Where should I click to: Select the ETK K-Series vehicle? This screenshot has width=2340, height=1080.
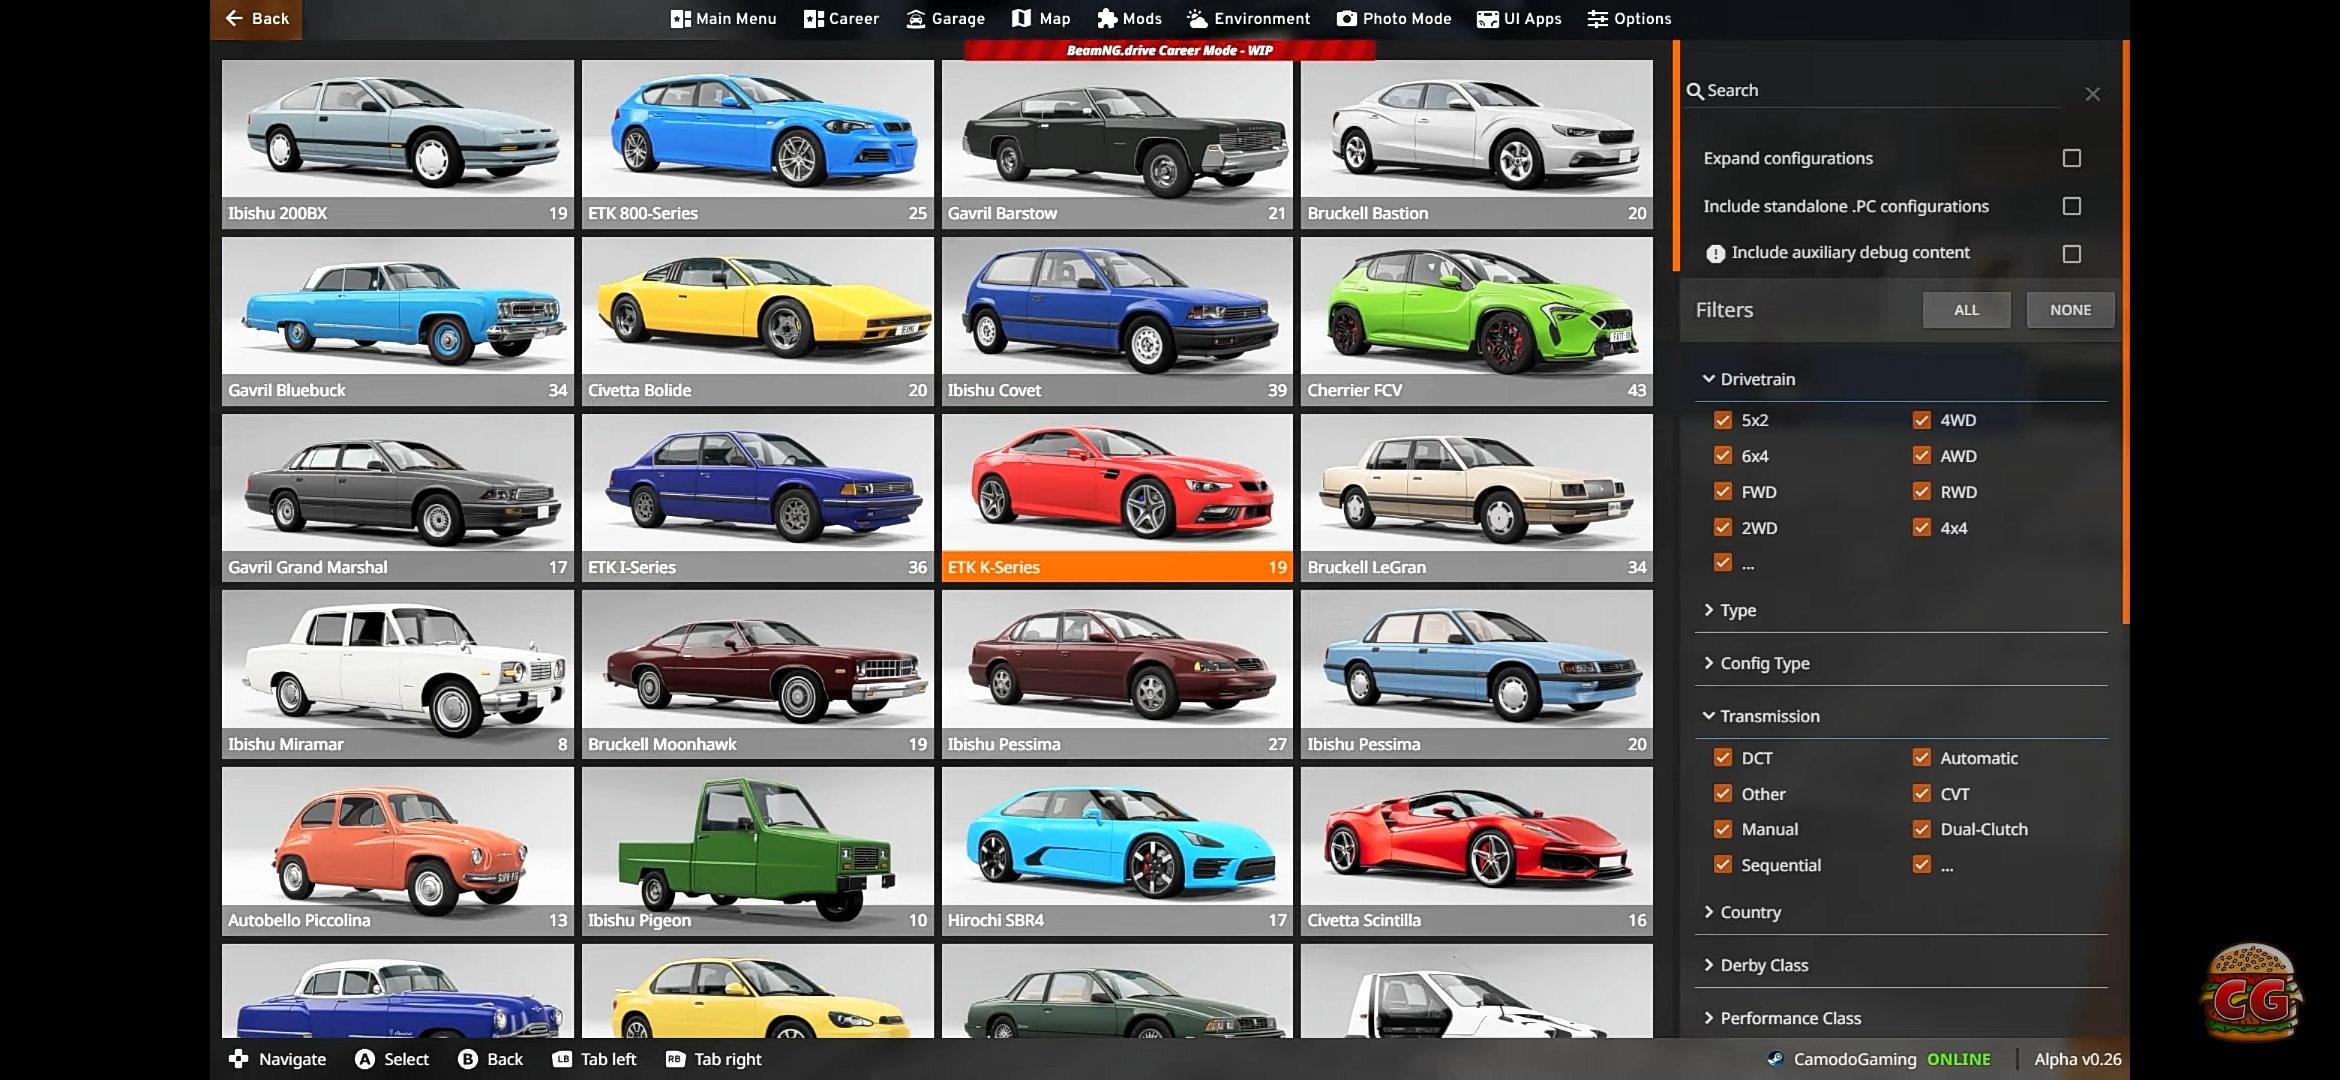[1117, 498]
